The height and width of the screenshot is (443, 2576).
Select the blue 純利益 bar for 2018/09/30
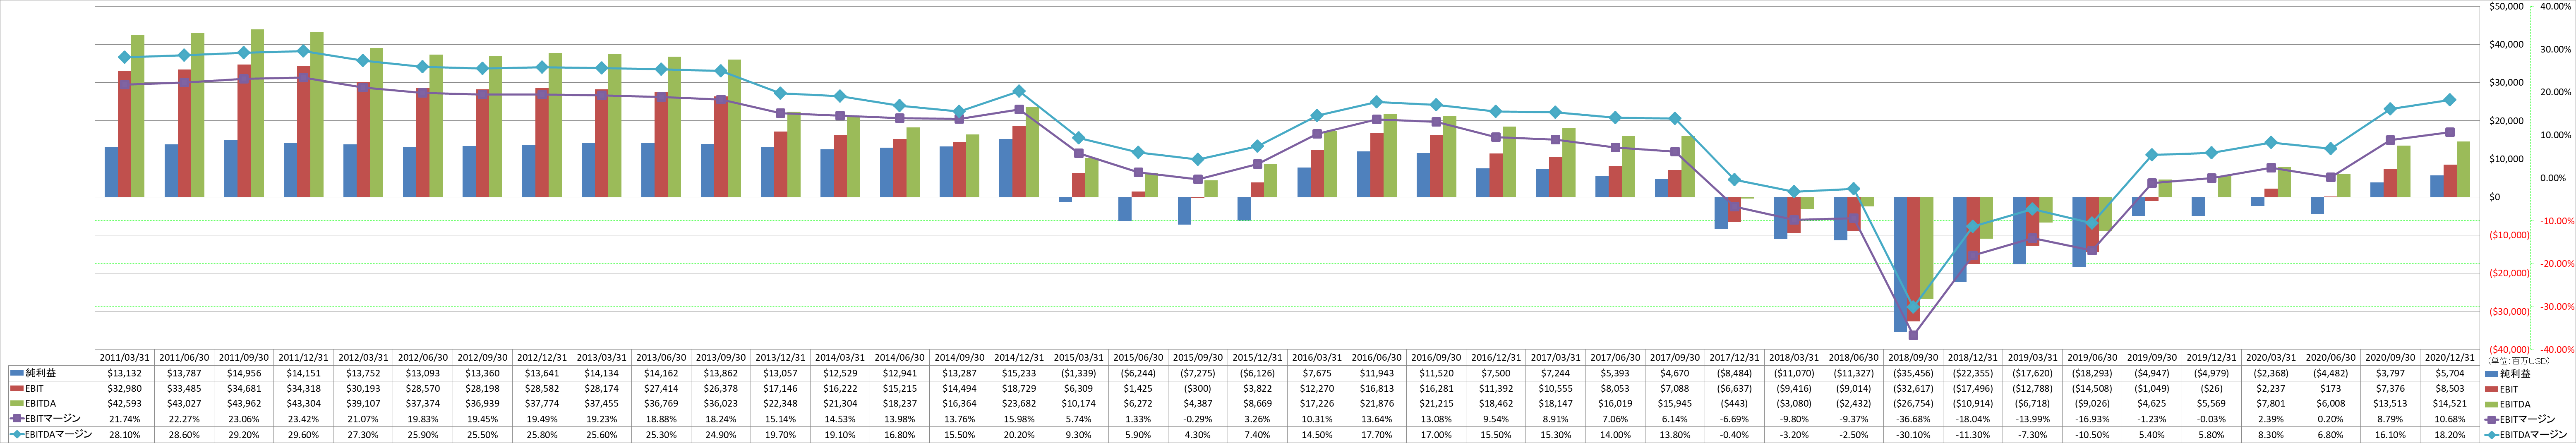1900,264
